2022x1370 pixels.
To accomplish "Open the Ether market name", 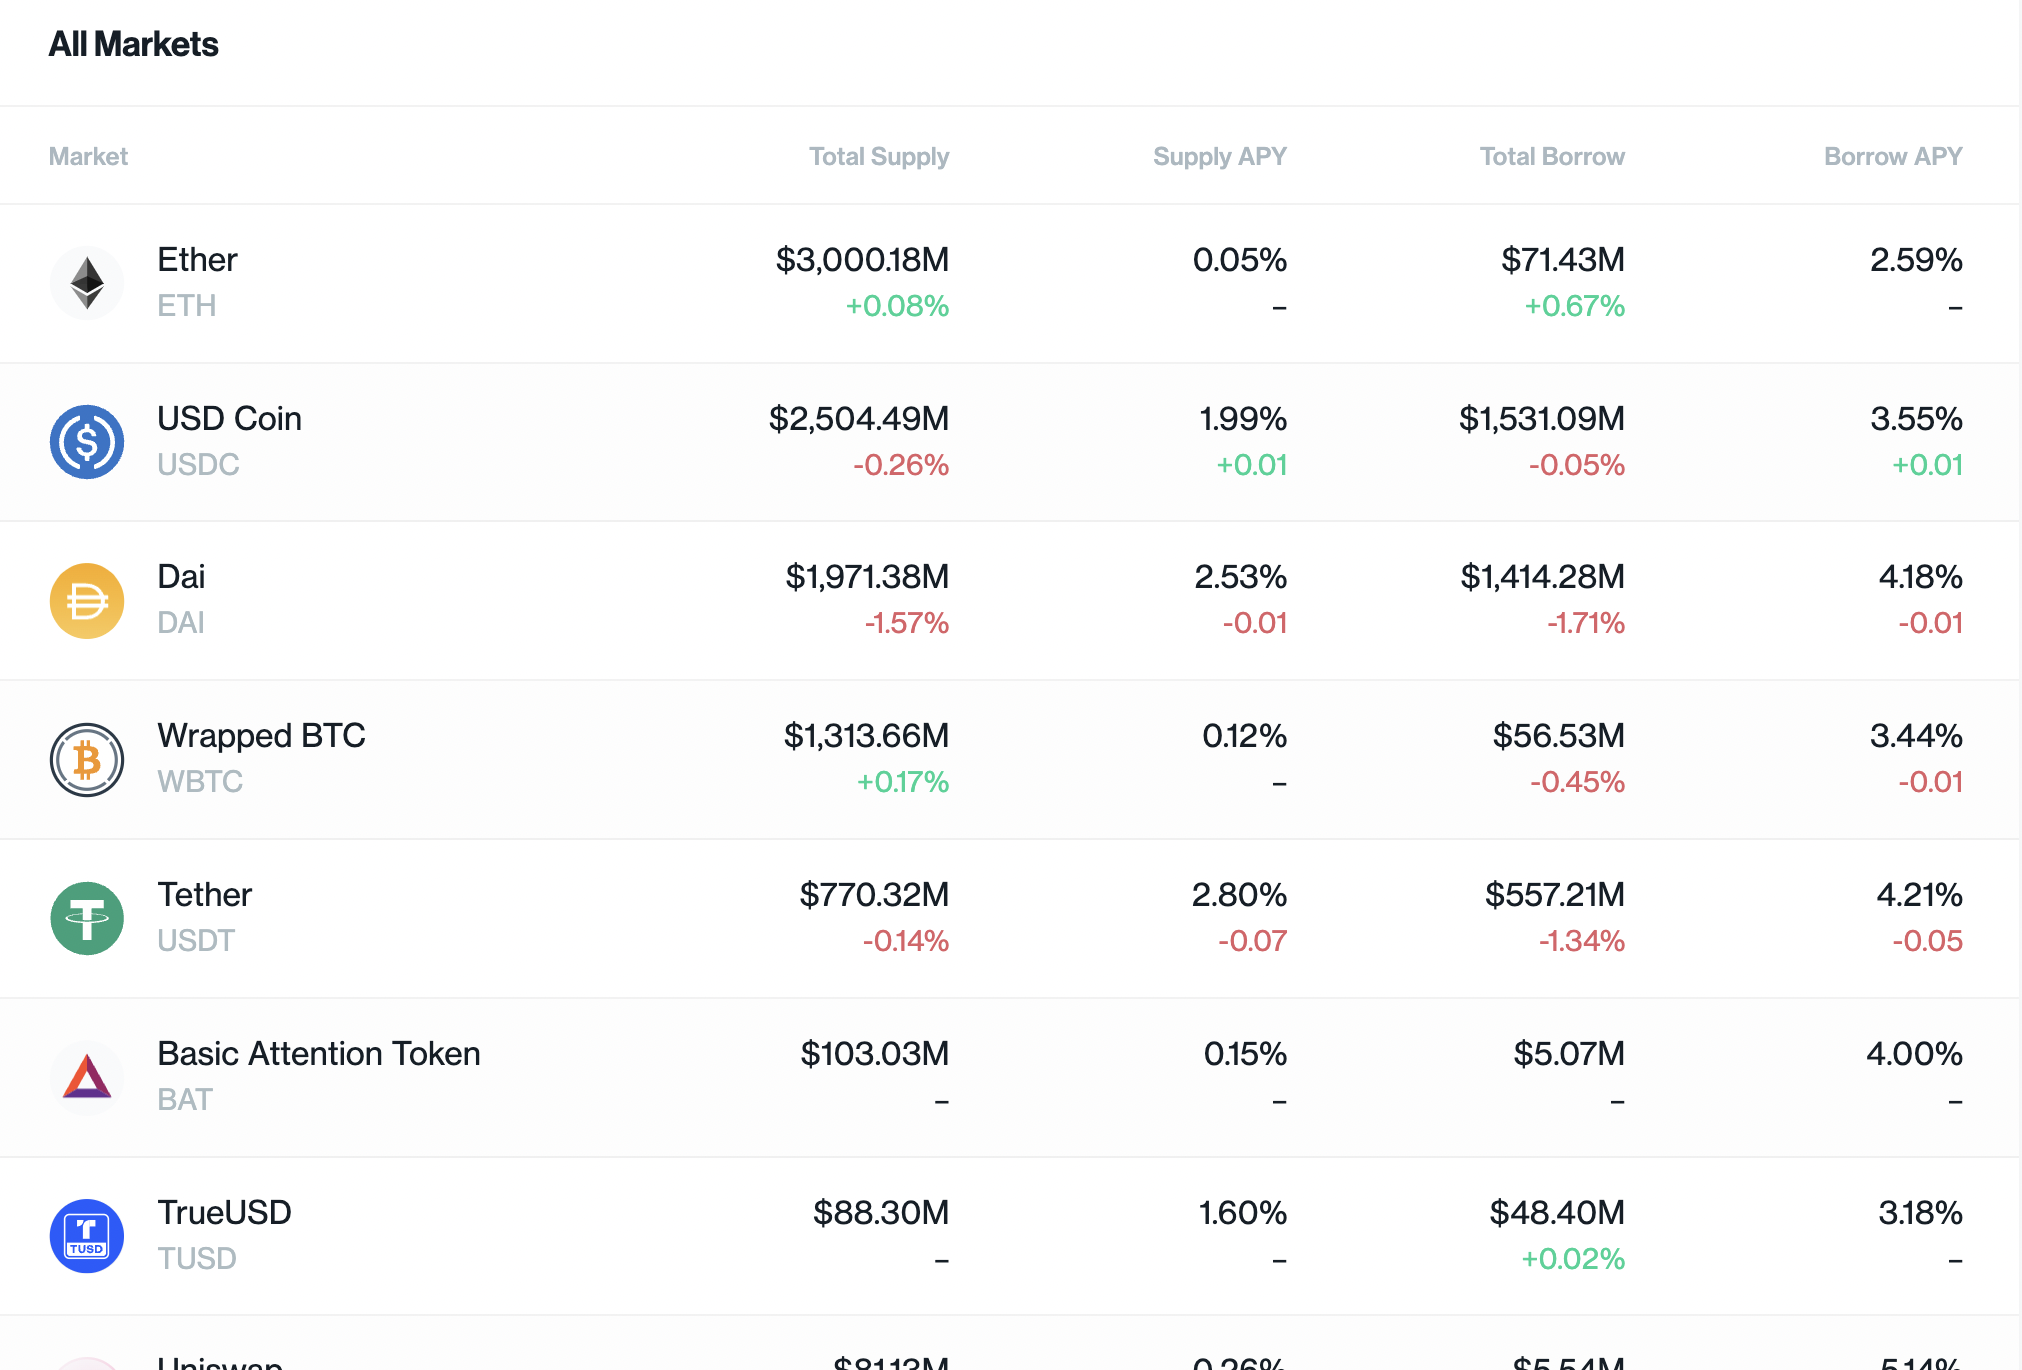I will point(197,260).
